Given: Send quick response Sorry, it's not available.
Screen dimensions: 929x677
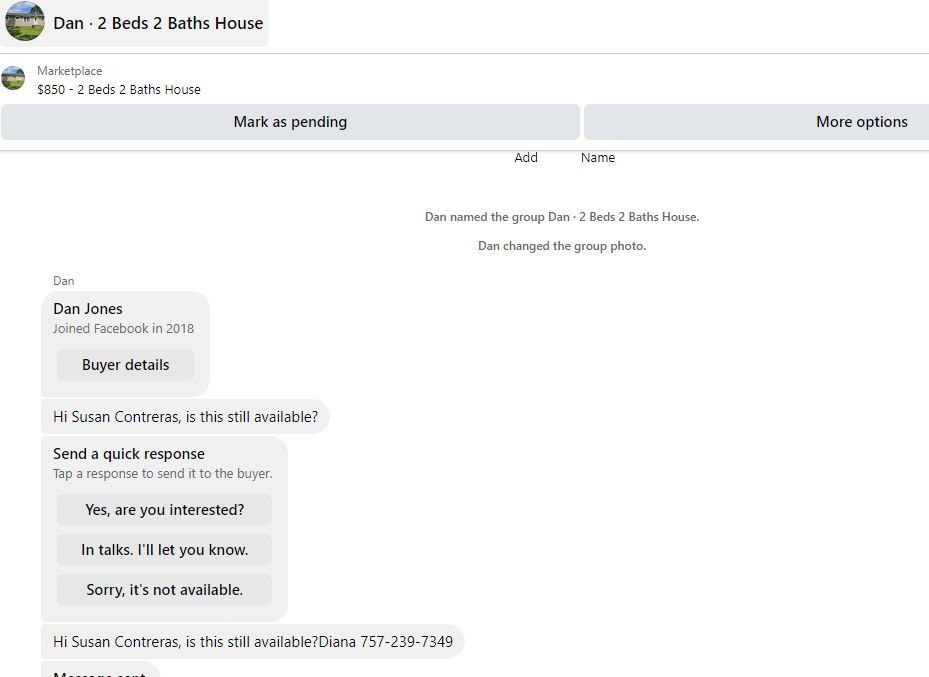Looking at the screenshot, I should click(165, 590).
